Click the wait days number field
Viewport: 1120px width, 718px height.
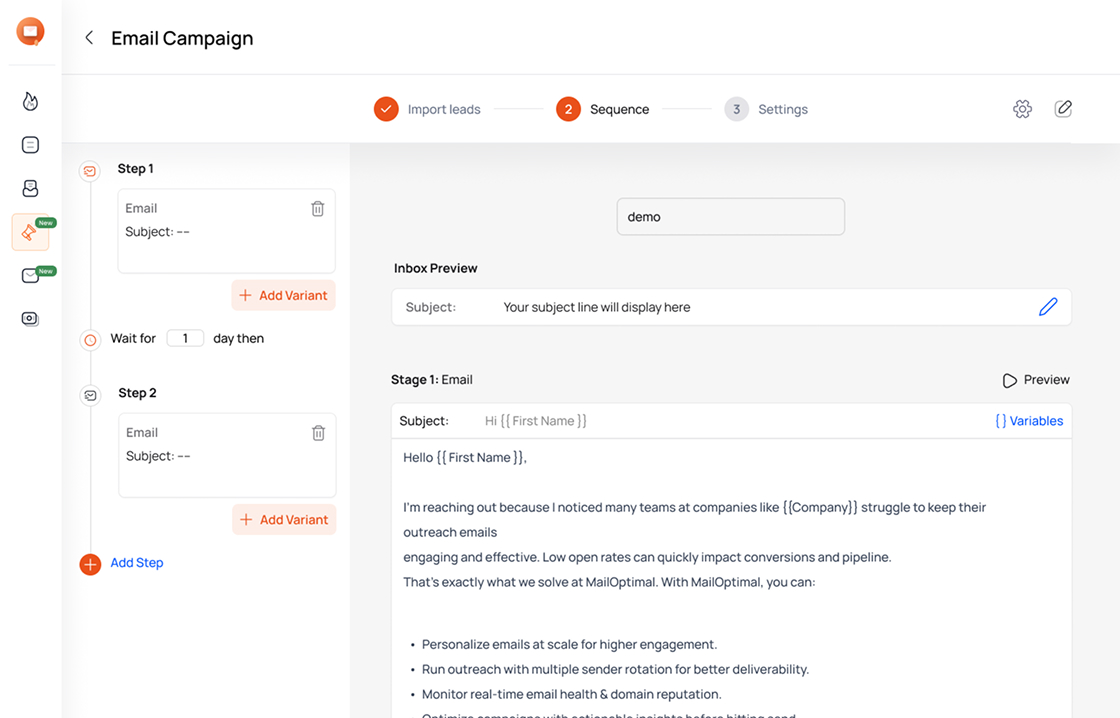[x=185, y=338]
